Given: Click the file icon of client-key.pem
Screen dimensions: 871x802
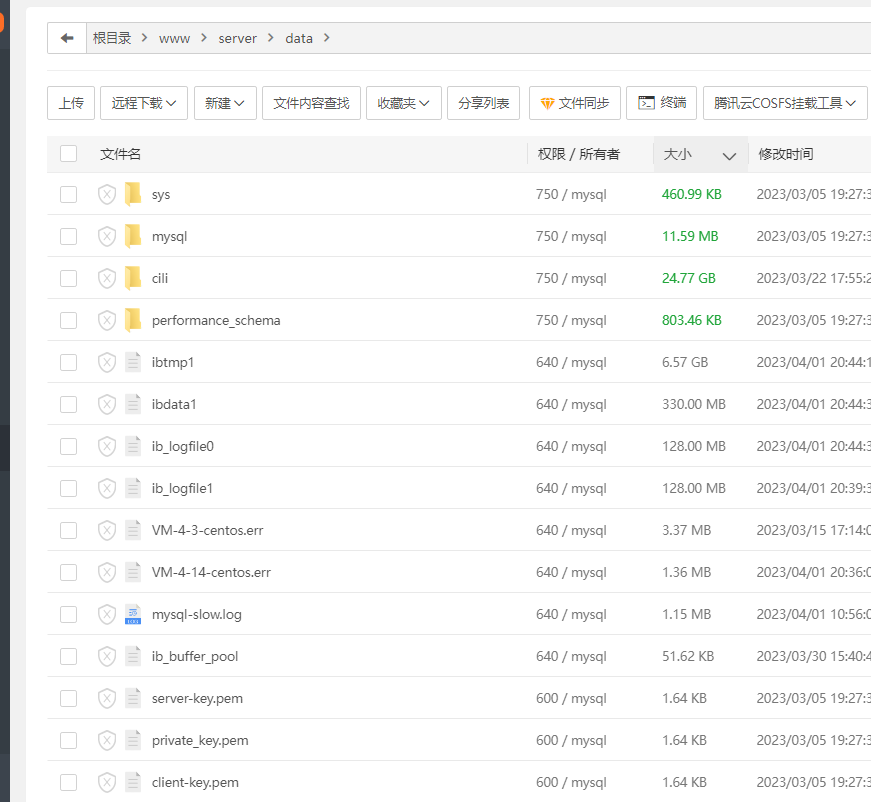Looking at the screenshot, I should coord(133,783).
